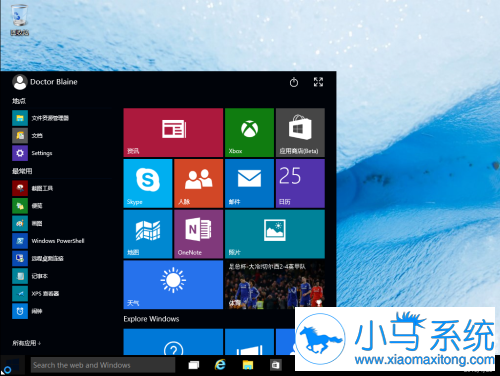Click the Start button on taskbar
Viewport: 500px width, 376px height.
12,365
